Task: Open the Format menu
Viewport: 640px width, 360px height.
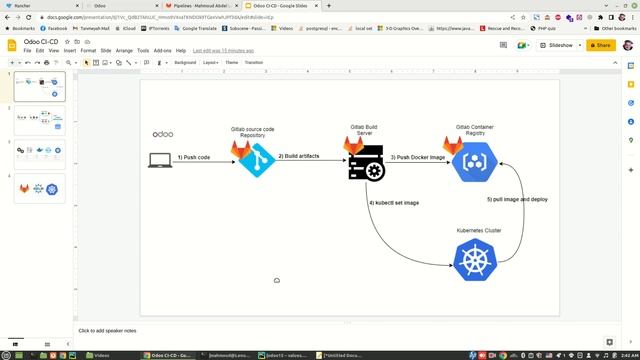Action: click(88, 51)
